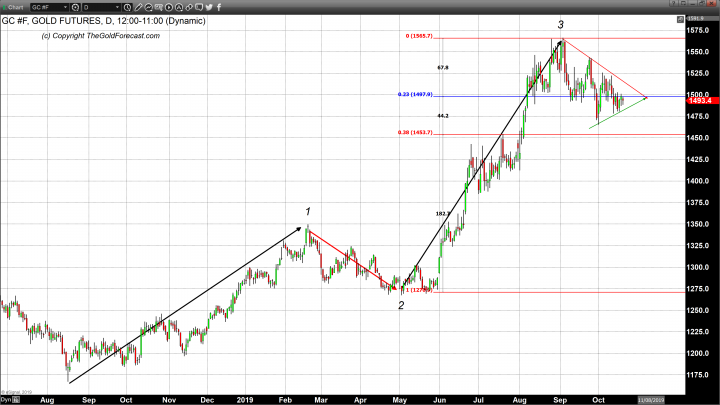The image size is (720, 405).
Task: Click the 1450.0 price axis label
Action: tap(698, 138)
